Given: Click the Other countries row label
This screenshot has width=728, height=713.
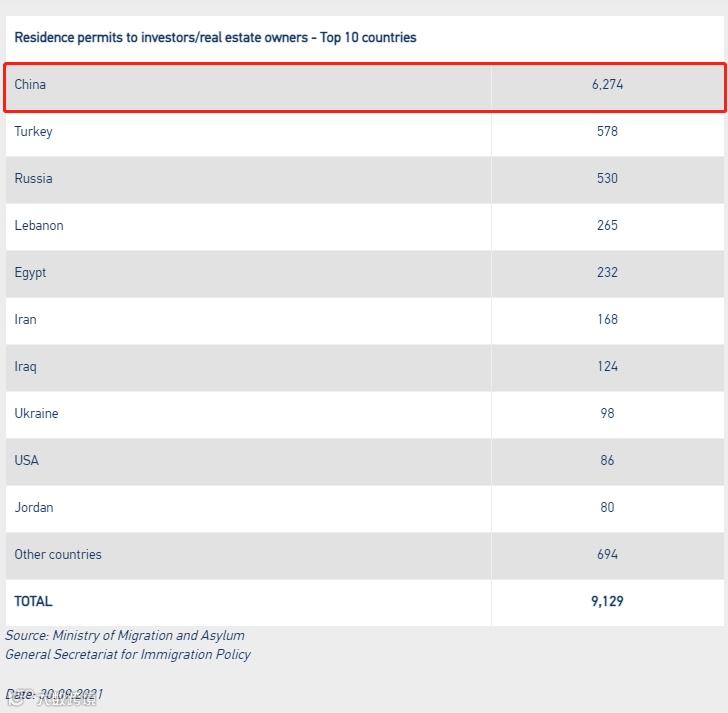Looking at the screenshot, I should point(58,555).
